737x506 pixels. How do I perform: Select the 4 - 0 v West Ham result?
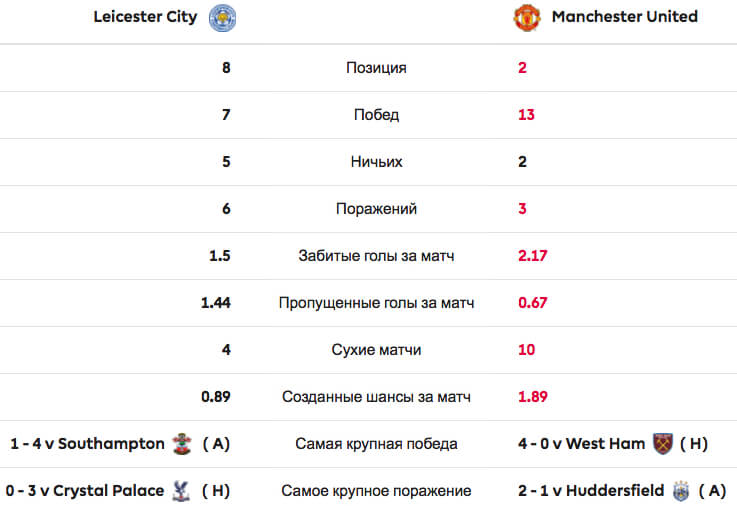[581, 444]
